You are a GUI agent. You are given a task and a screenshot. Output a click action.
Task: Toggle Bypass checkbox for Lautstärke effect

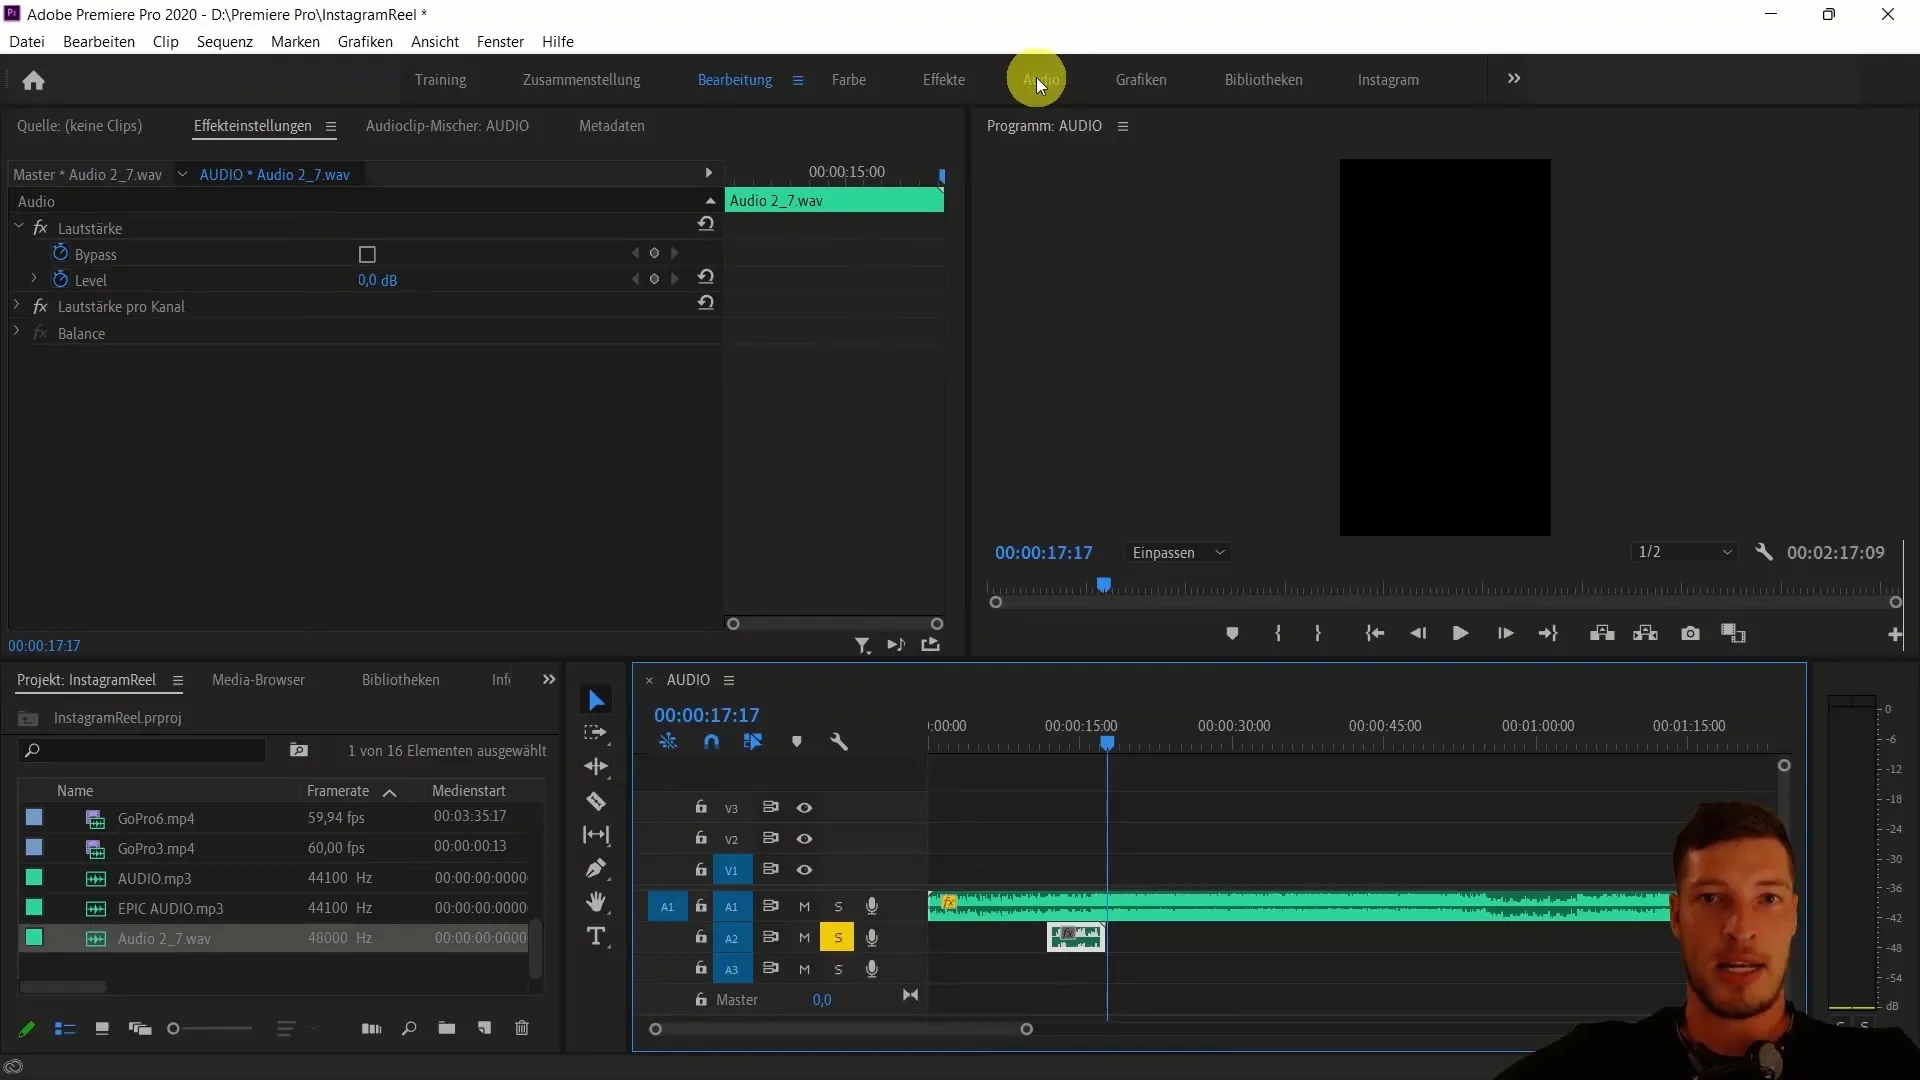click(x=367, y=255)
